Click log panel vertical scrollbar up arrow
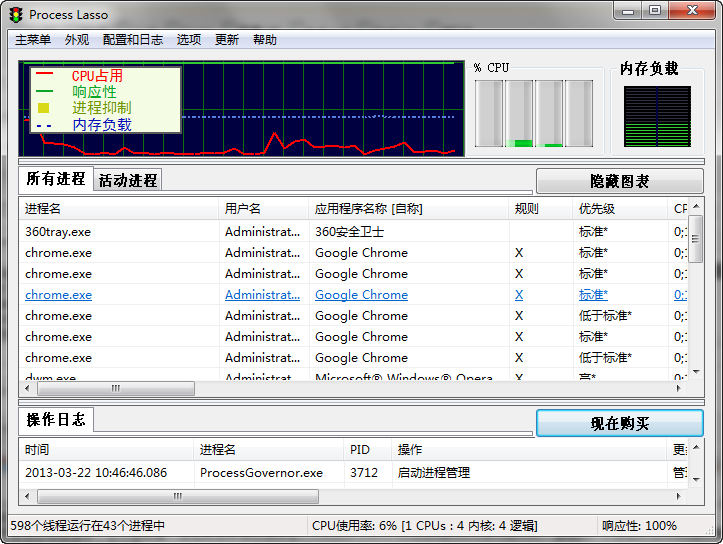The width and height of the screenshot is (723, 544). [696, 447]
